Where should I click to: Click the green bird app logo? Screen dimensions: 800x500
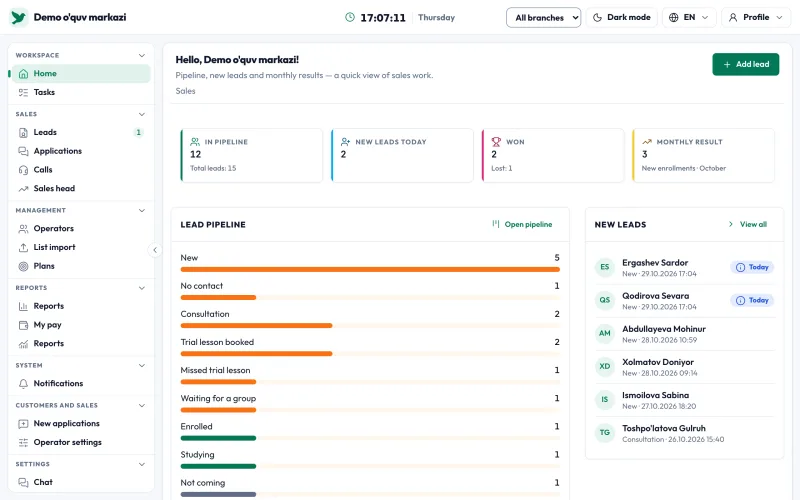coord(18,17)
